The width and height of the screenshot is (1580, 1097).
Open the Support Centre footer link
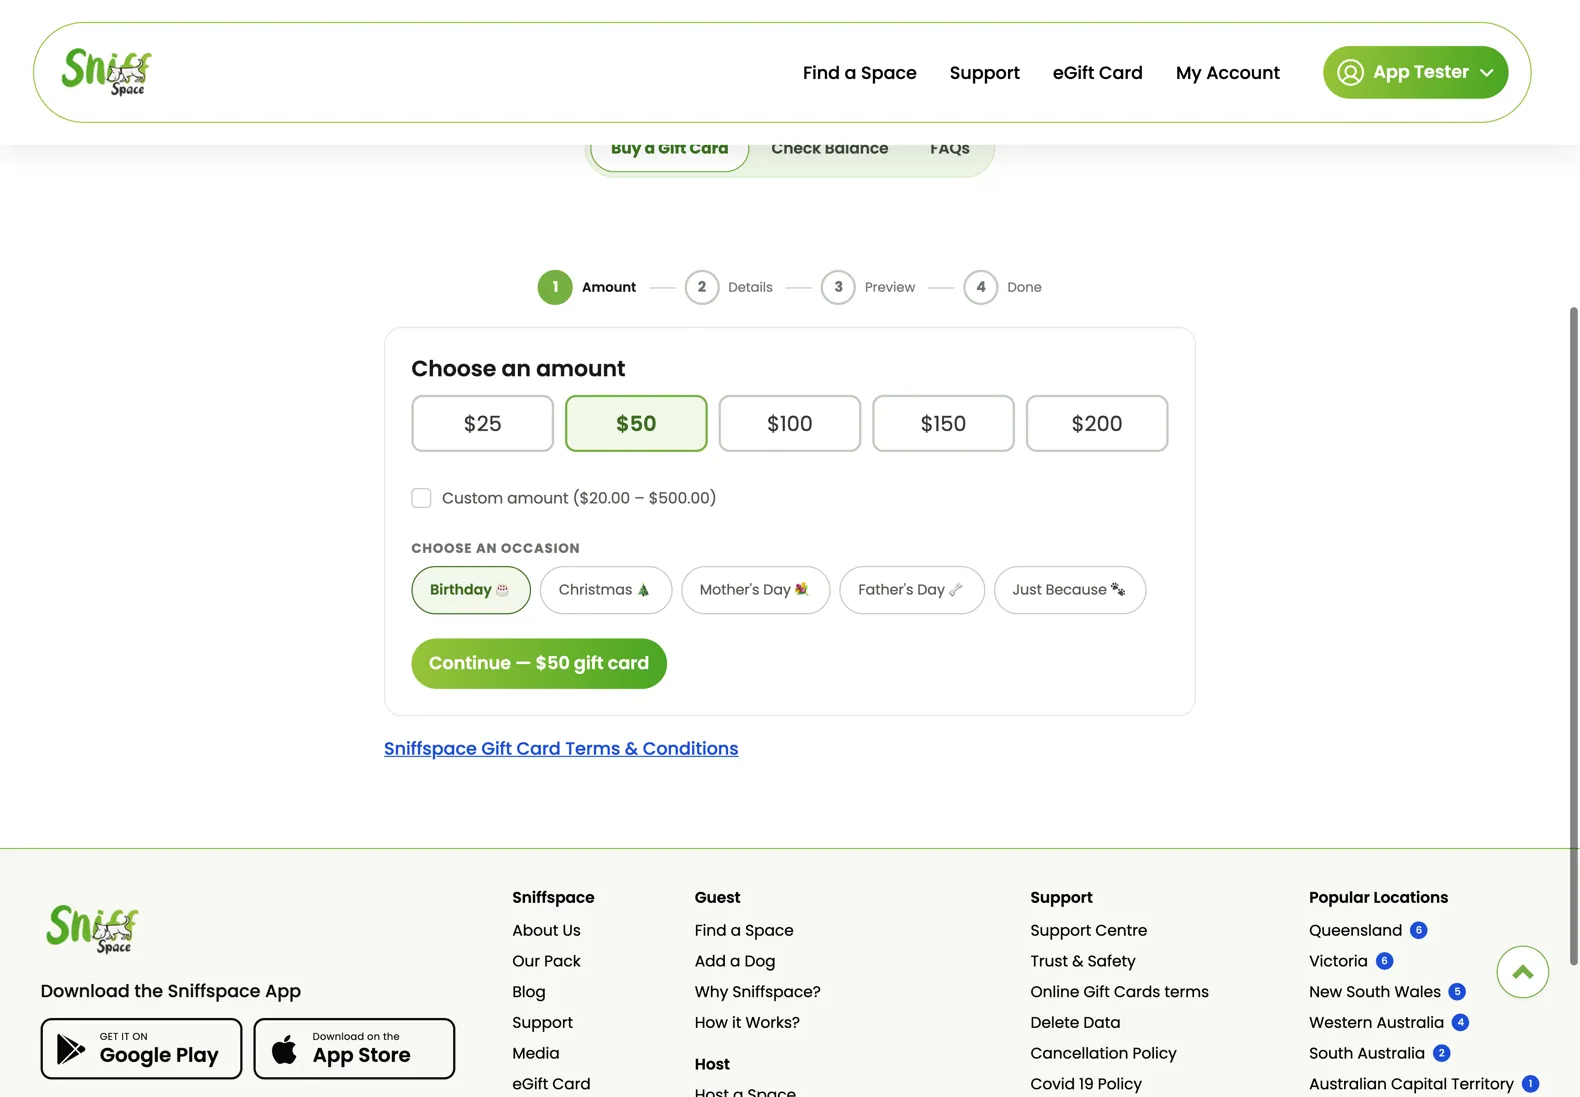click(x=1089, y=930)
